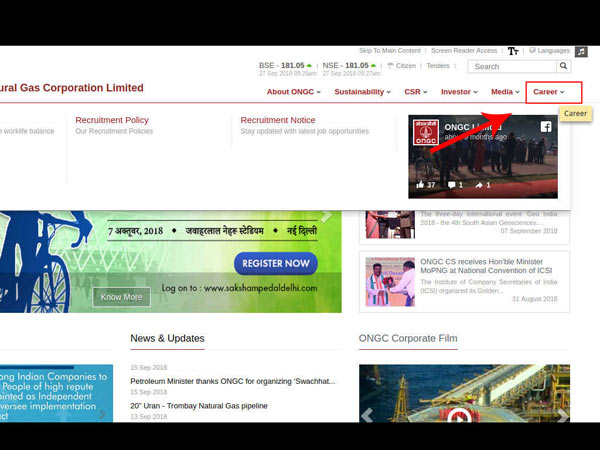600x450 pixels.
Task: Click the ONGC logo in Facebook card
Action: [426, 132]
